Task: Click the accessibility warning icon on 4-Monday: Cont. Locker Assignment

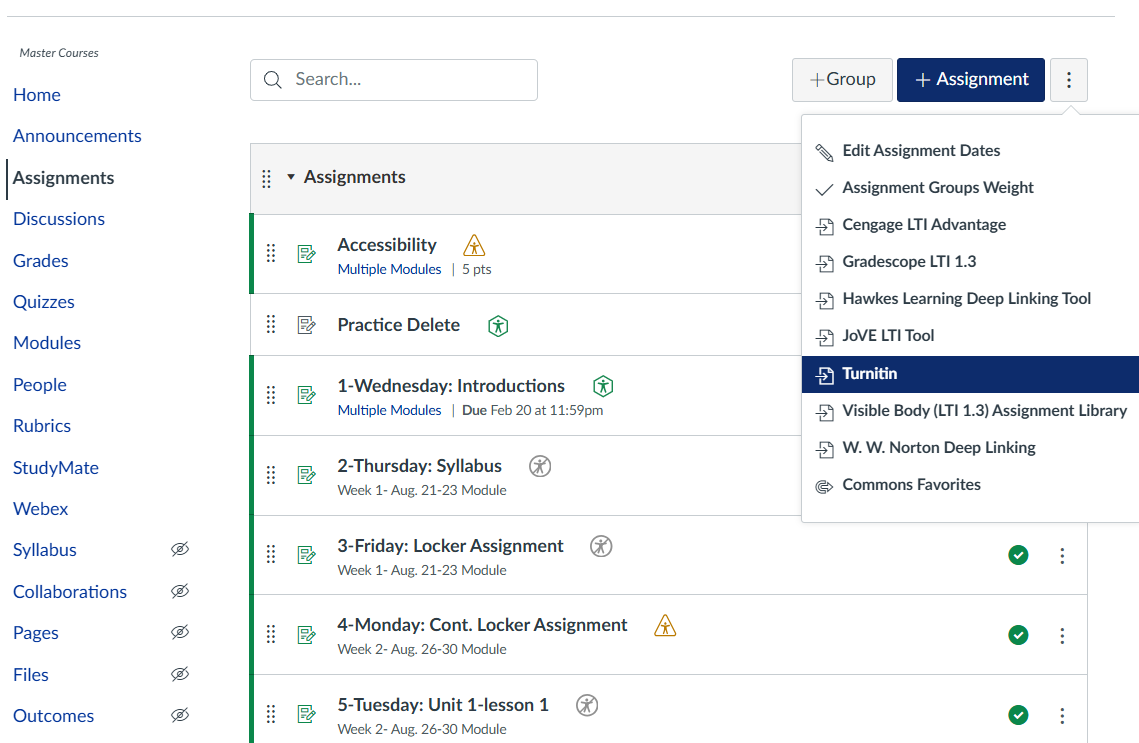Action: pyautogui.click(x=665, y=625)
